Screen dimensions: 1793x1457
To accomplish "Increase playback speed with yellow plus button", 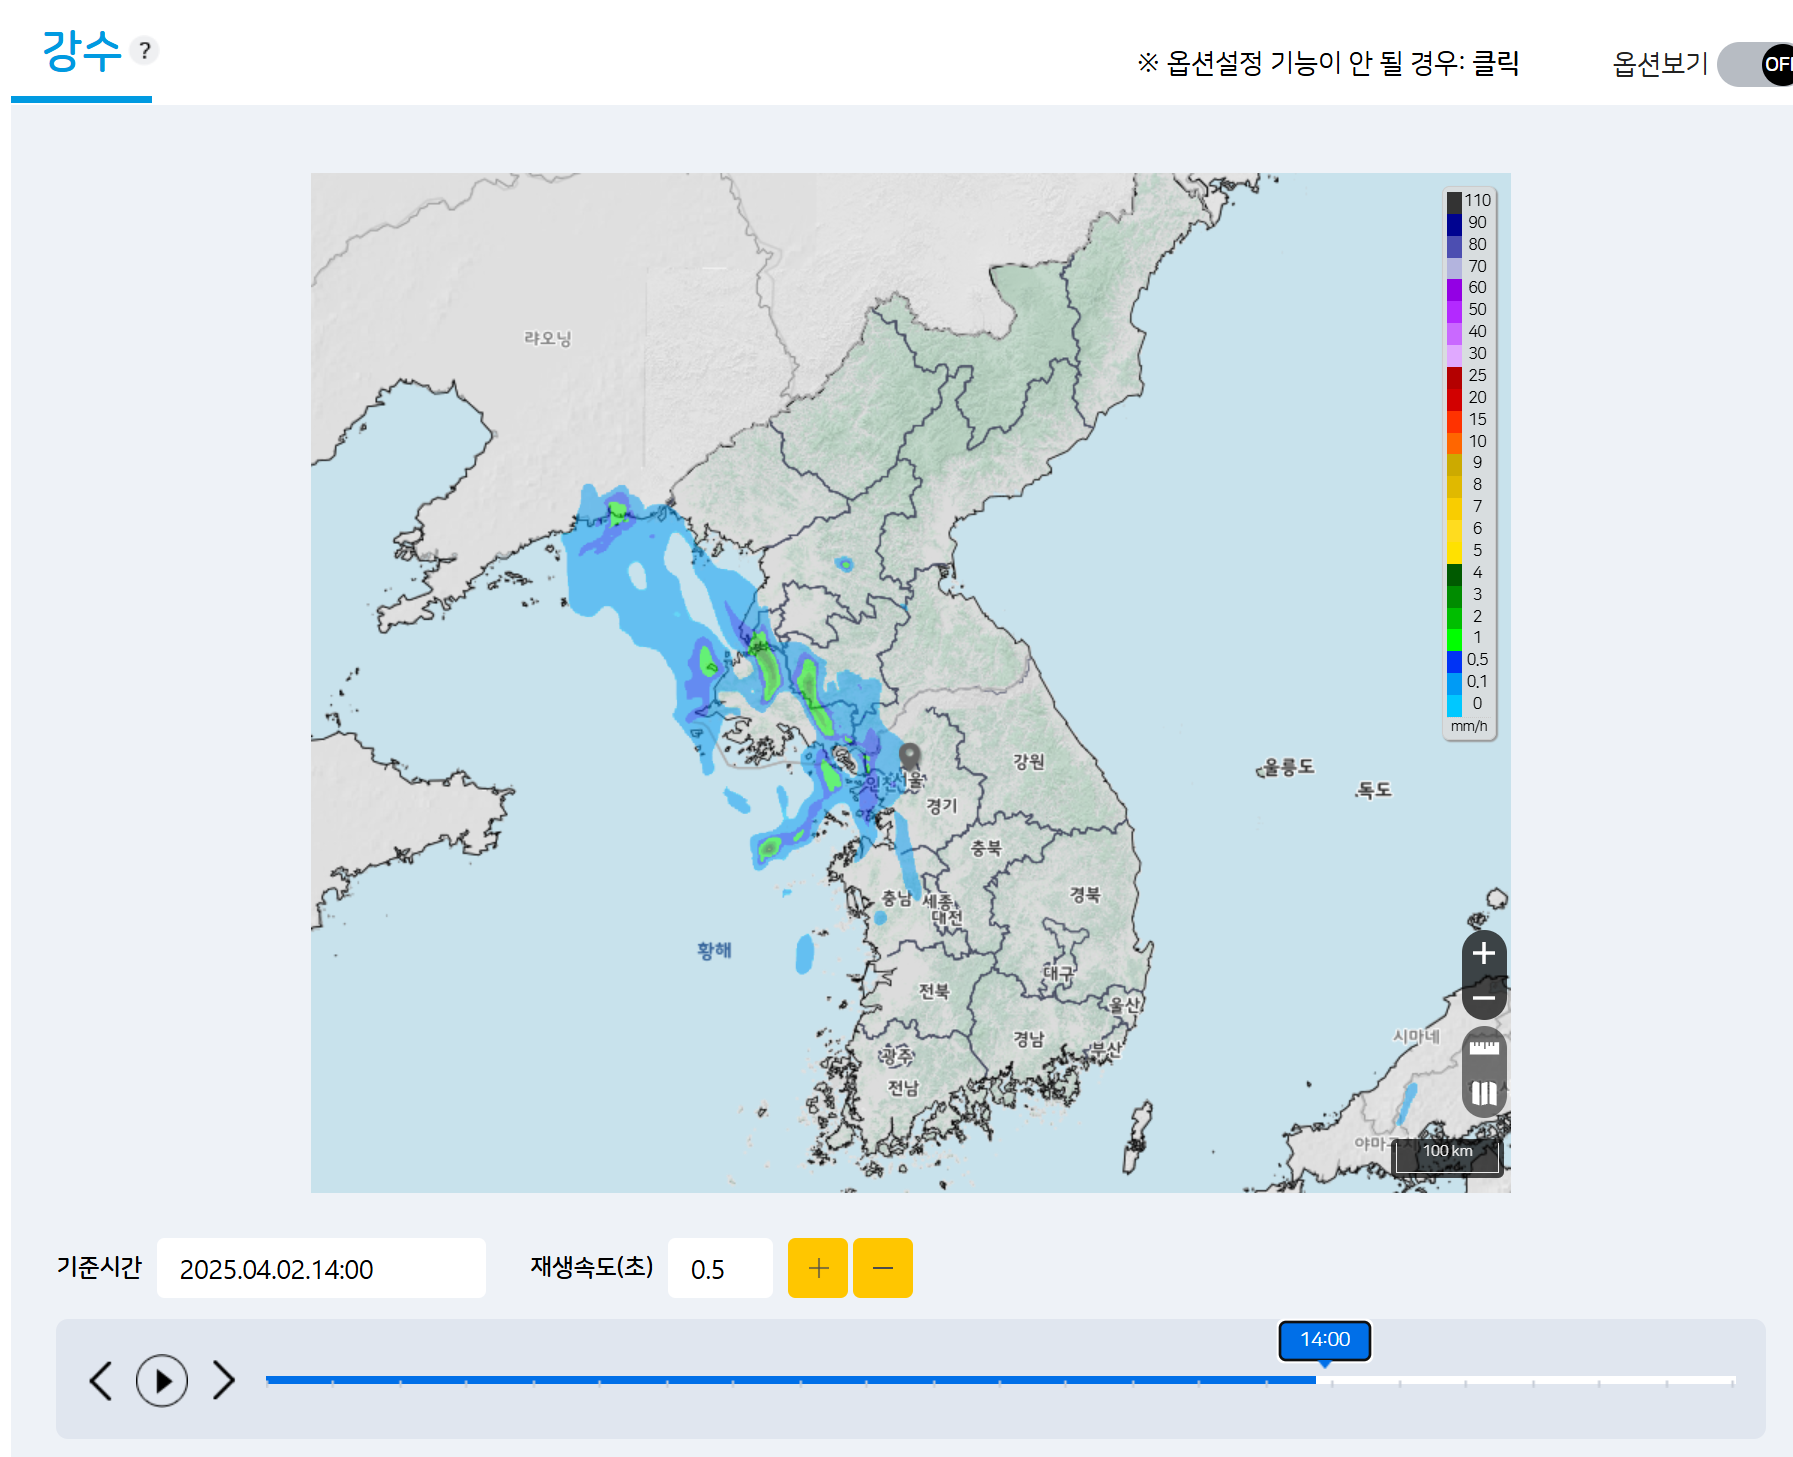I will click(817, 1268).
